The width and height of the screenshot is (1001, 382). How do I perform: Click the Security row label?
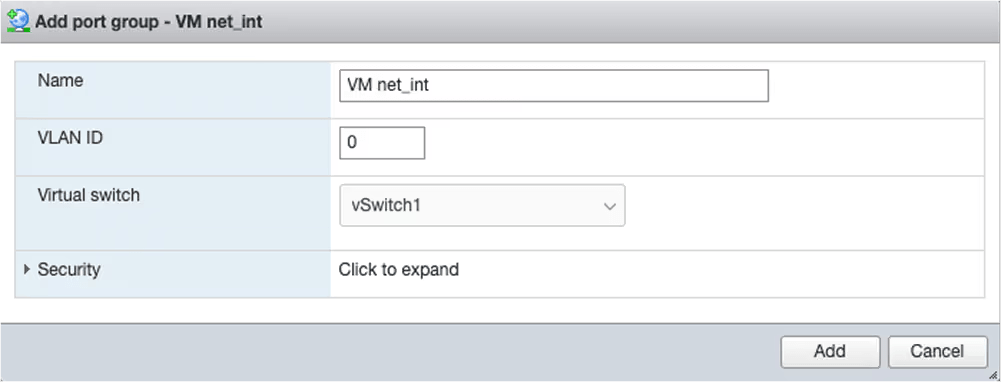coord(69,270)
